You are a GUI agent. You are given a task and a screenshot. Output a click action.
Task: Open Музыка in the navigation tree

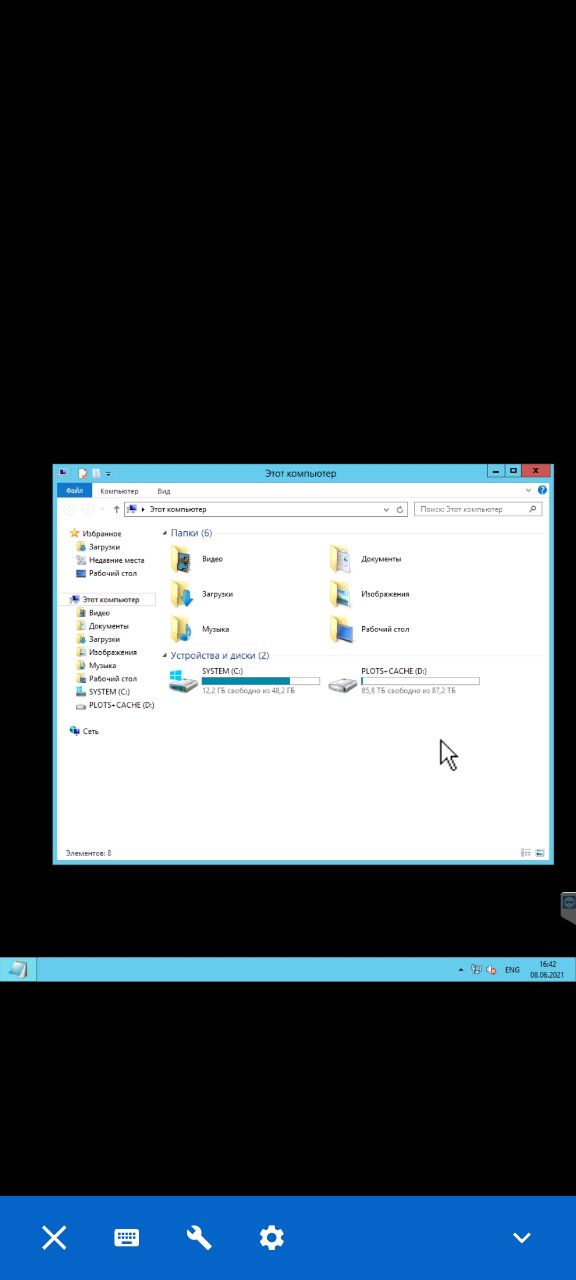coord(96,665)
